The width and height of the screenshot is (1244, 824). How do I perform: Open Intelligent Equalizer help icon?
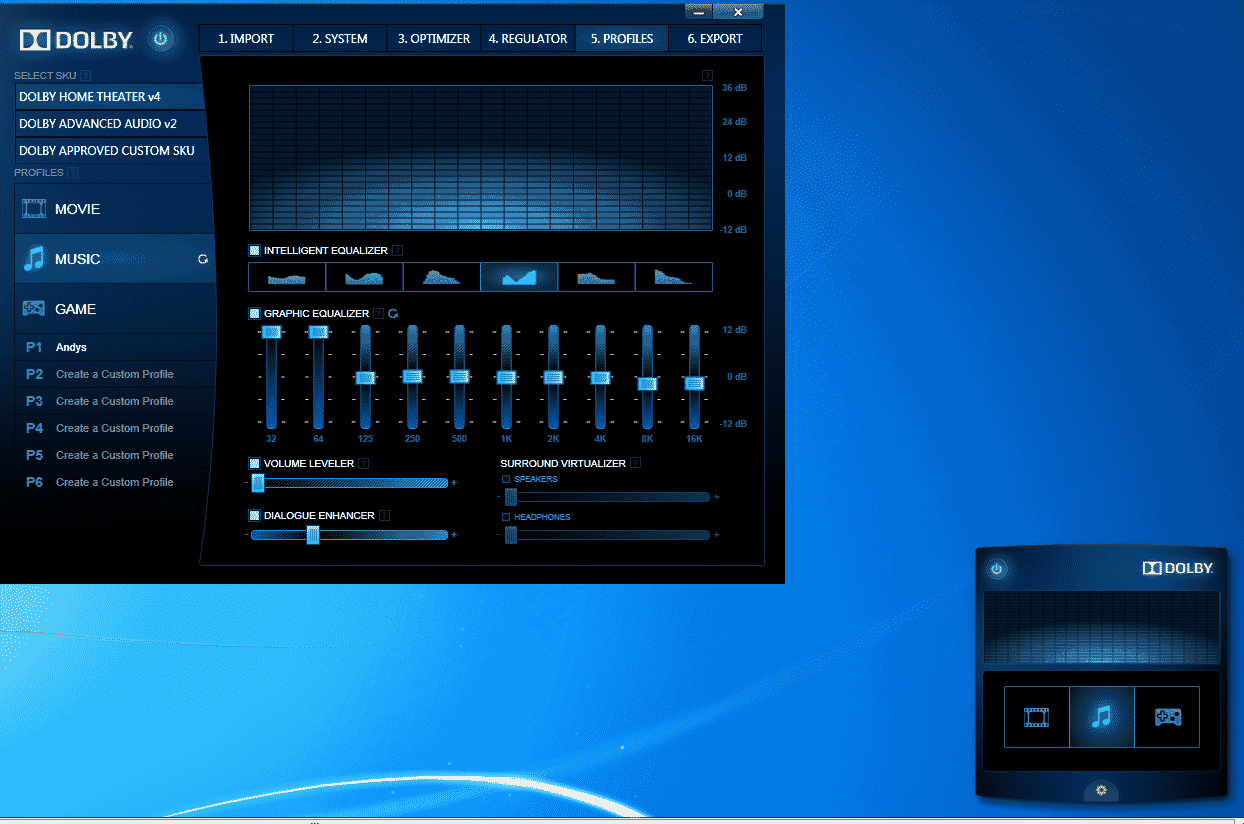click(x=397, y=251)
